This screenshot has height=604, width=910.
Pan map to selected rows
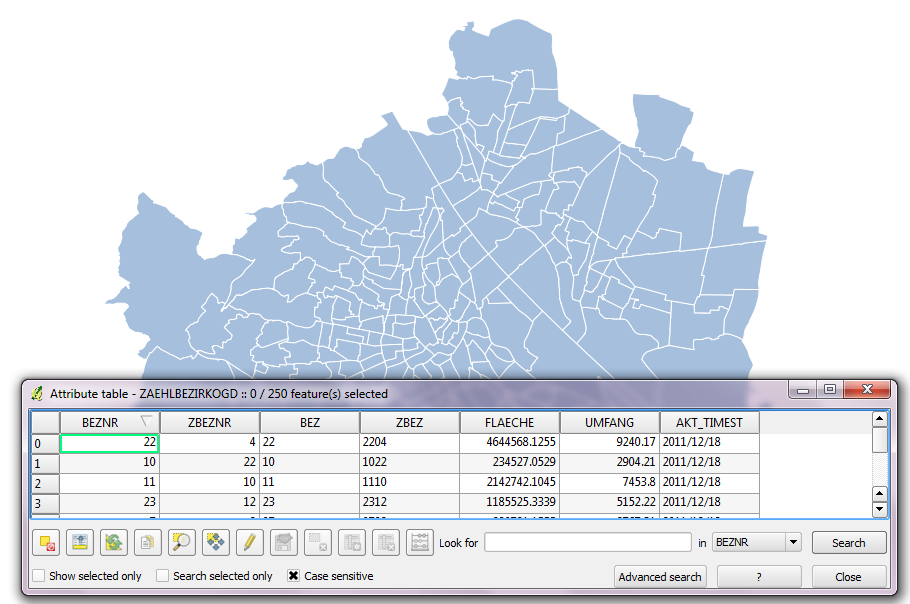pyautogui.click(x=216, y=543)
